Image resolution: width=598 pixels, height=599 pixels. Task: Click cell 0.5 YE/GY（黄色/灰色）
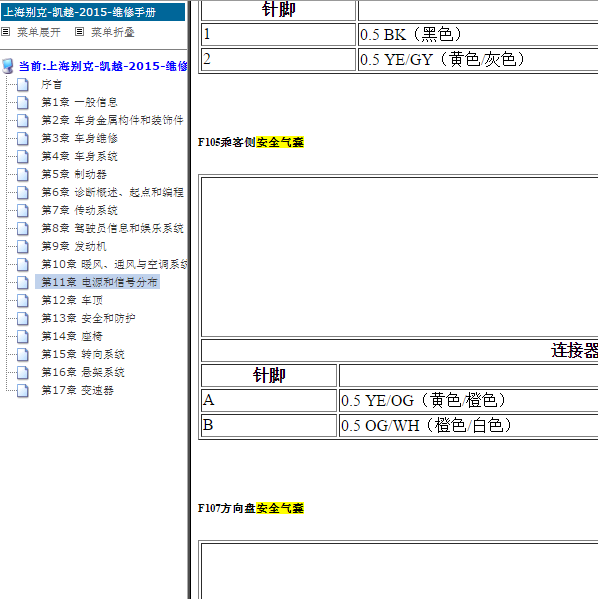478,59
